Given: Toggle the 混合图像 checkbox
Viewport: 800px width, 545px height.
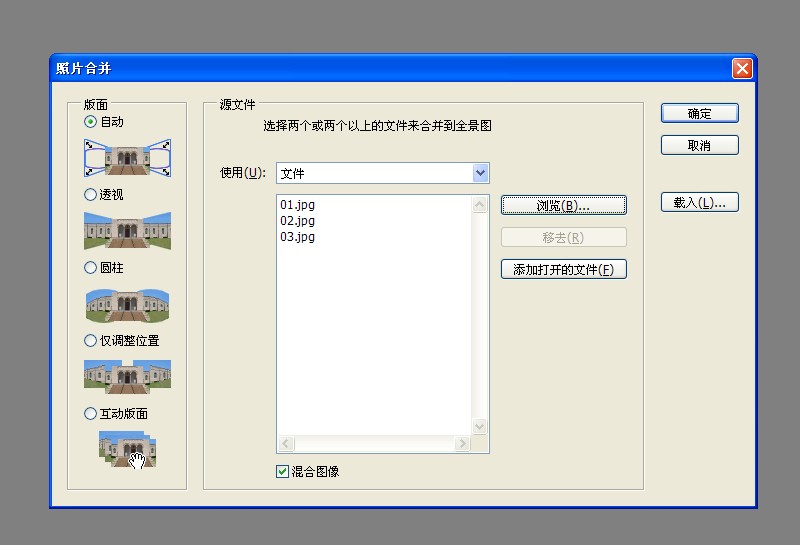Looking at the screenshot, I should 282,472.
